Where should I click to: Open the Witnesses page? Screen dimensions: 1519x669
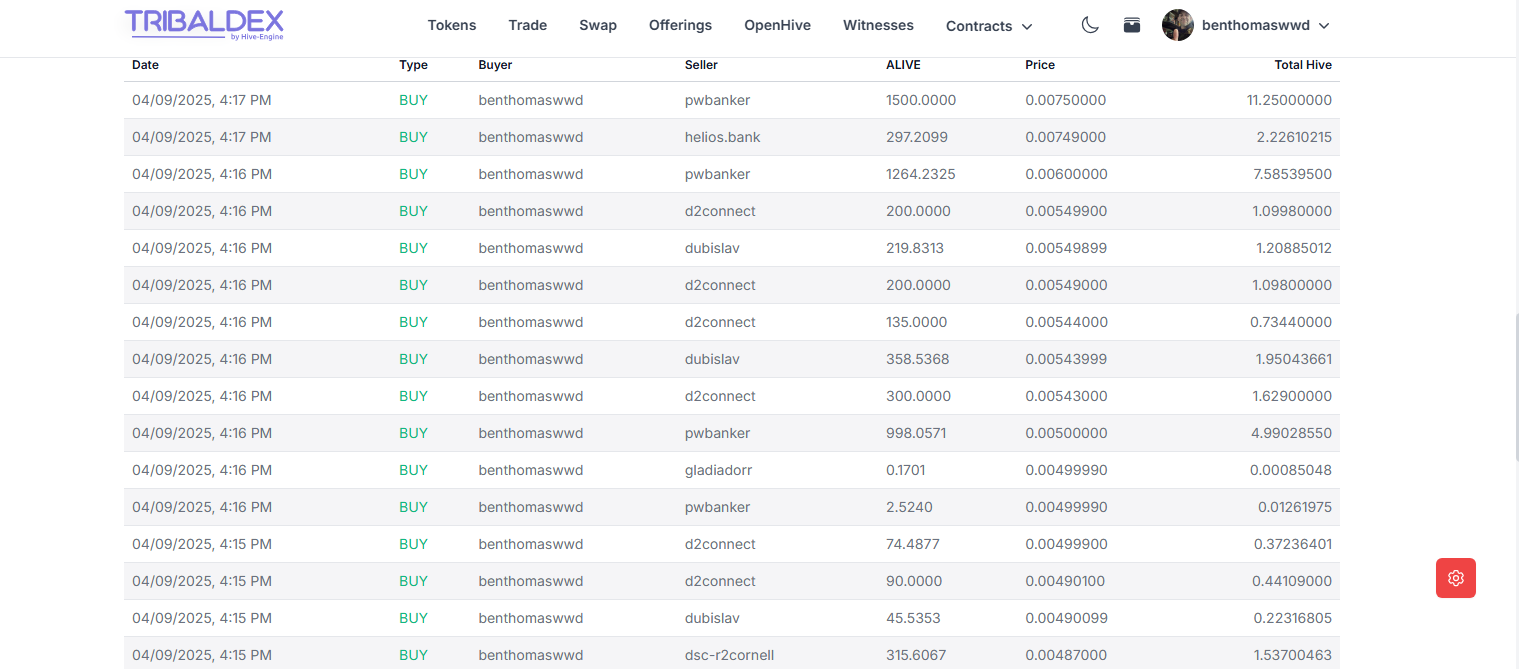click(x=878, y=25)
